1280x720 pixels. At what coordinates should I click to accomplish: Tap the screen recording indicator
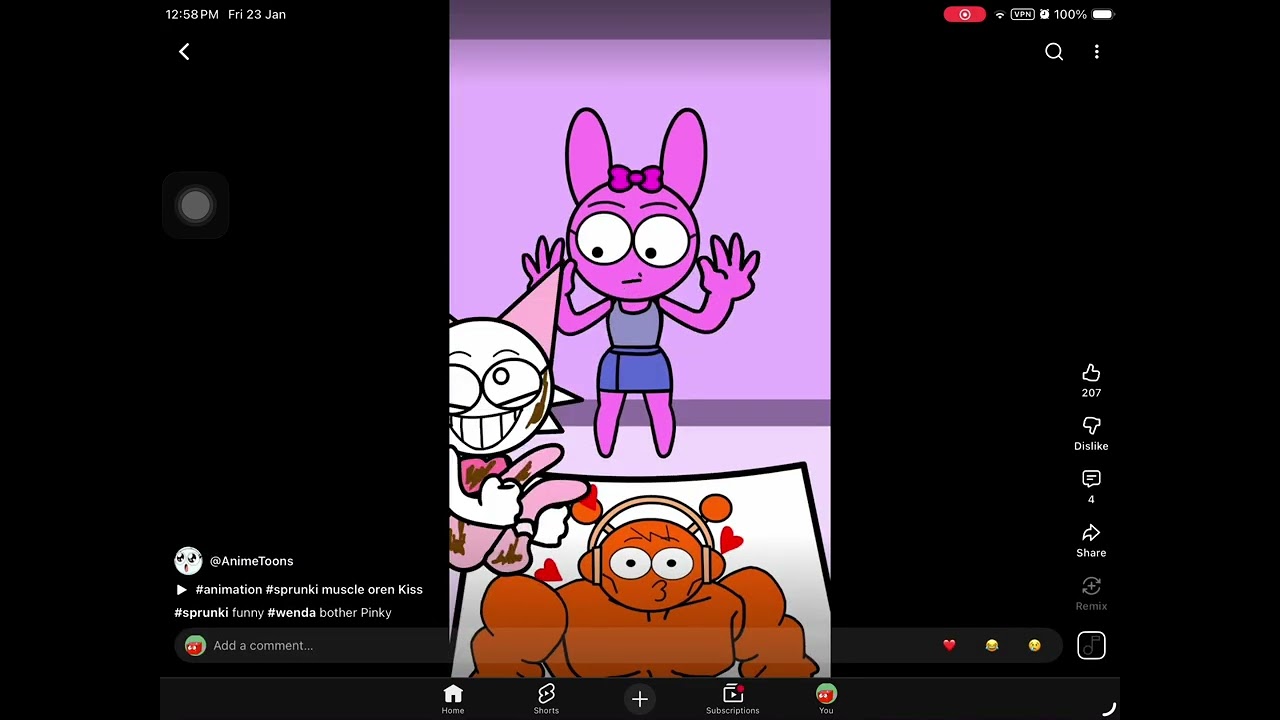click(x=965, y=15)
